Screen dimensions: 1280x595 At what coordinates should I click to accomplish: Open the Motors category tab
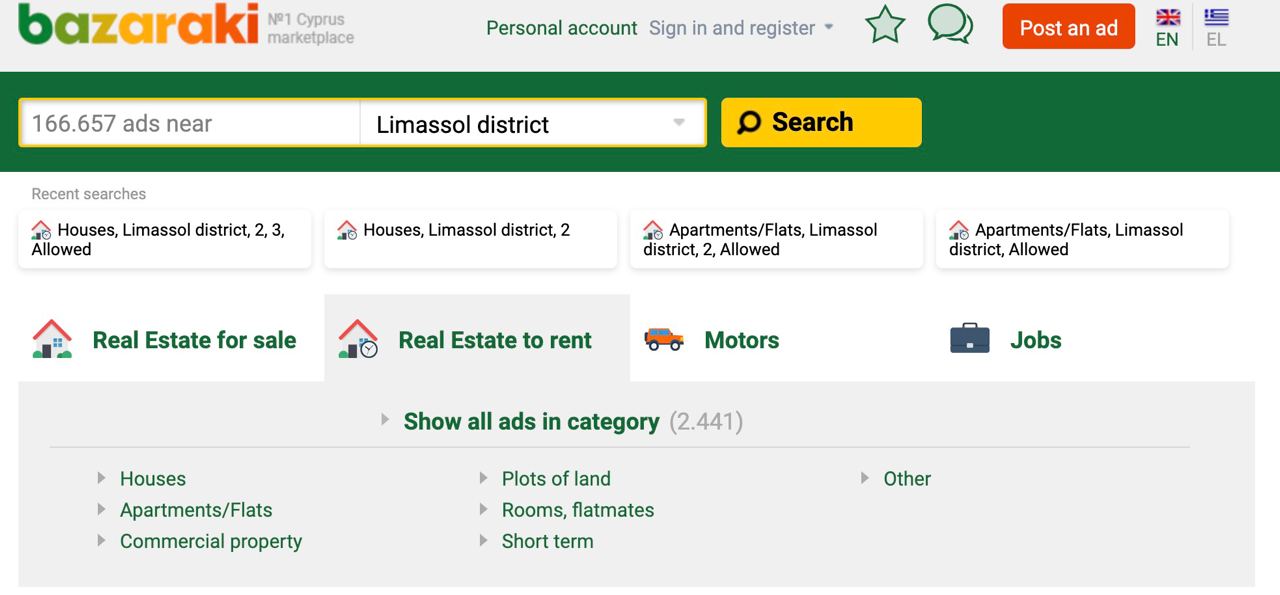click(741, 340)
